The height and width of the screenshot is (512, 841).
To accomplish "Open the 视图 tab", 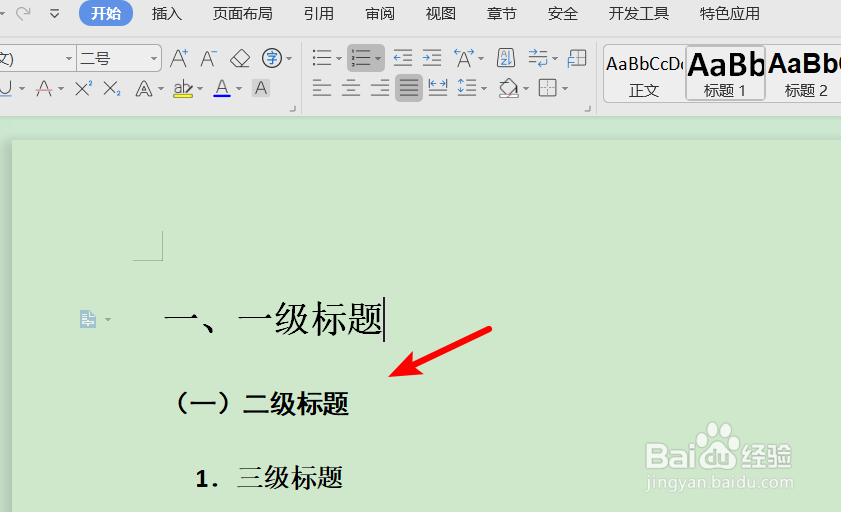I will click(440, 13).
